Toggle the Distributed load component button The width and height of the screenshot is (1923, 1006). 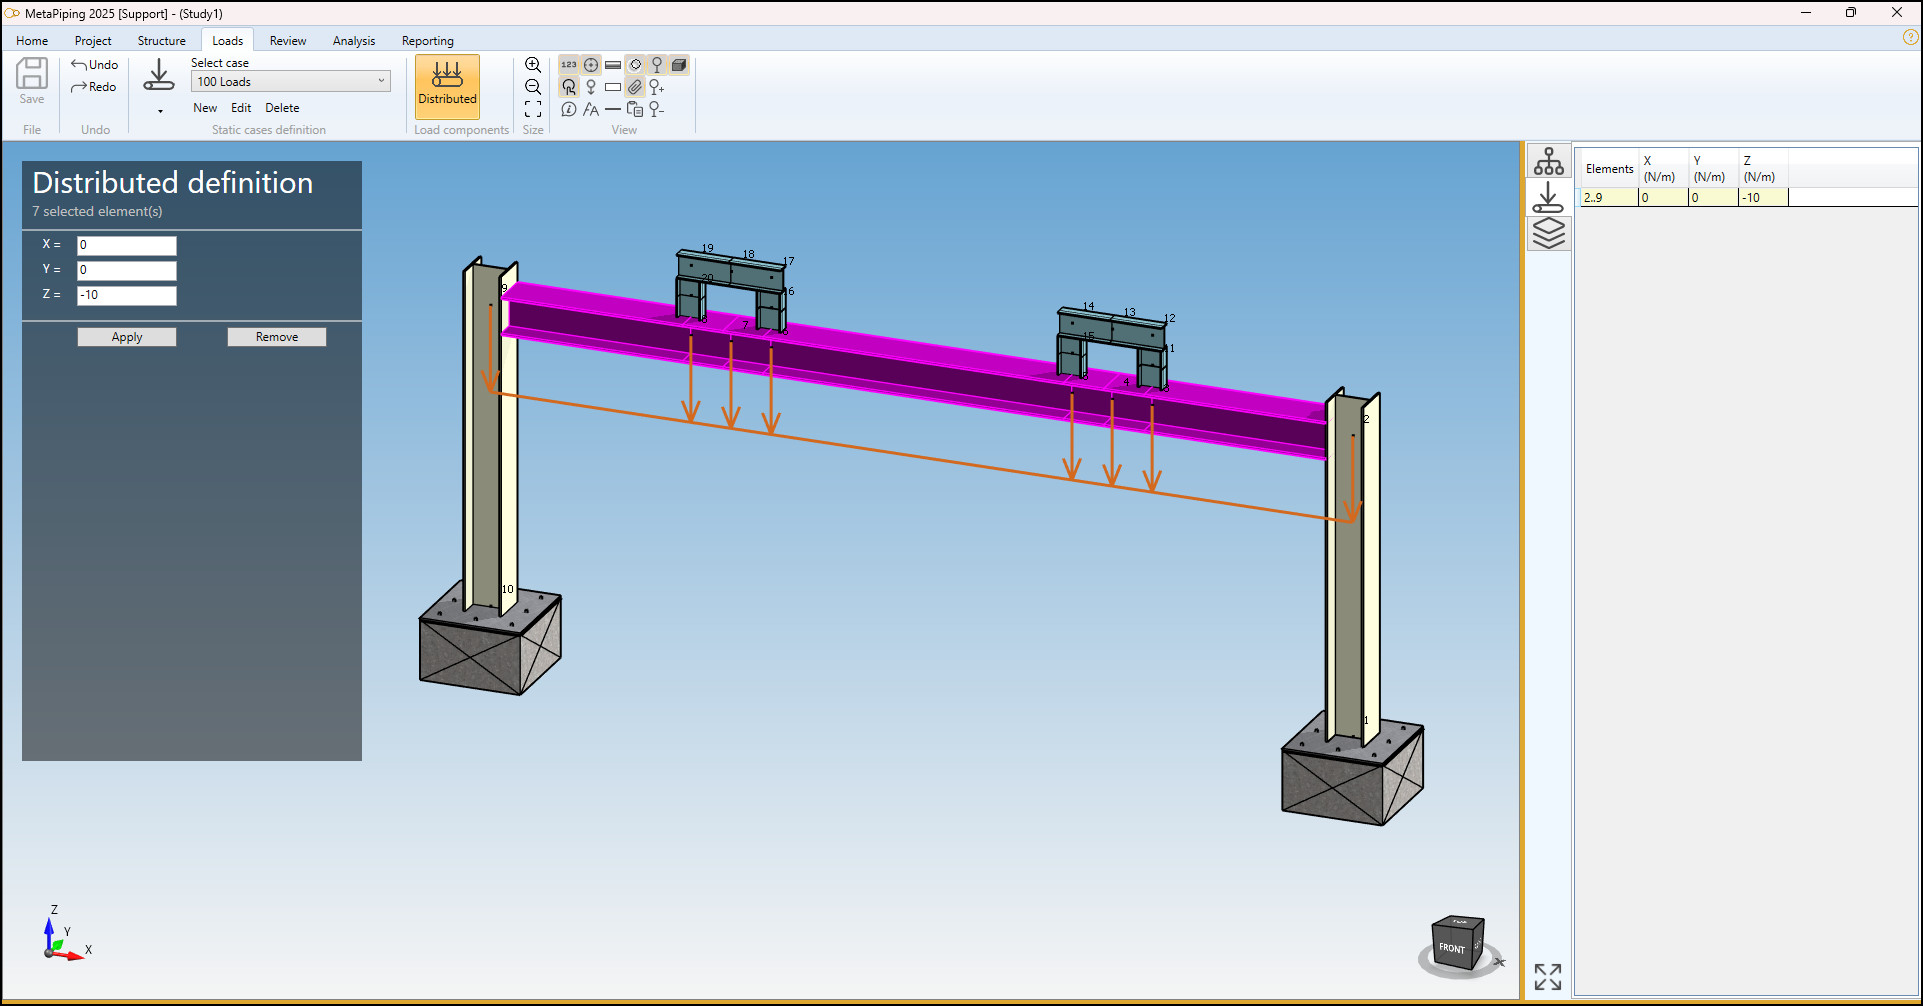coord(447,85)
